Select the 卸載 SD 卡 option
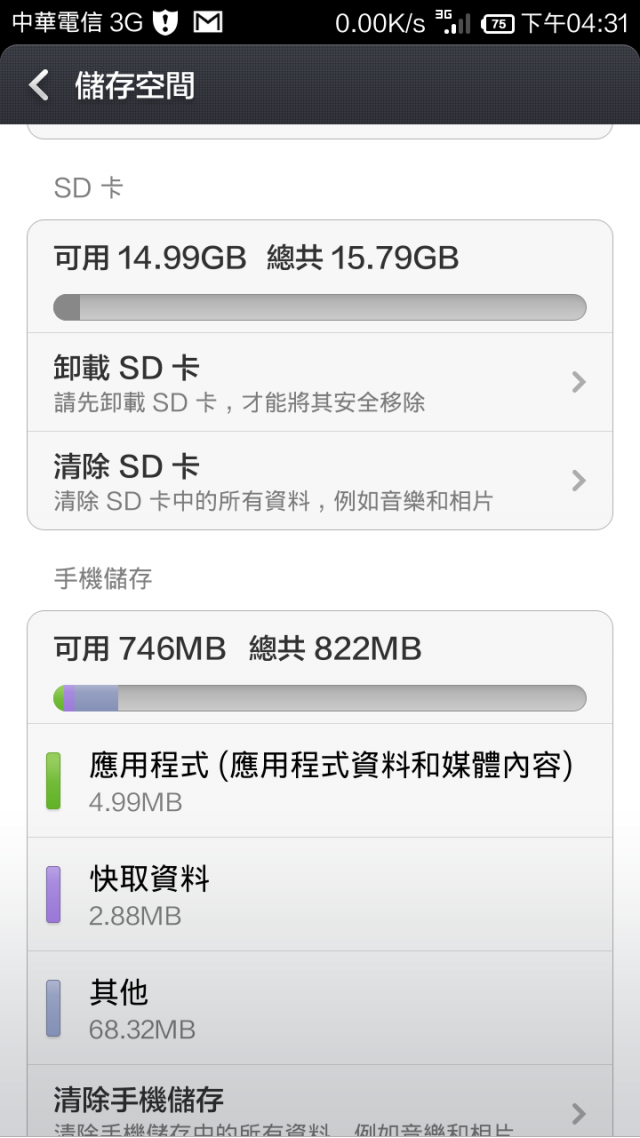The image size is (640, 1138). (x=320, y=382)
